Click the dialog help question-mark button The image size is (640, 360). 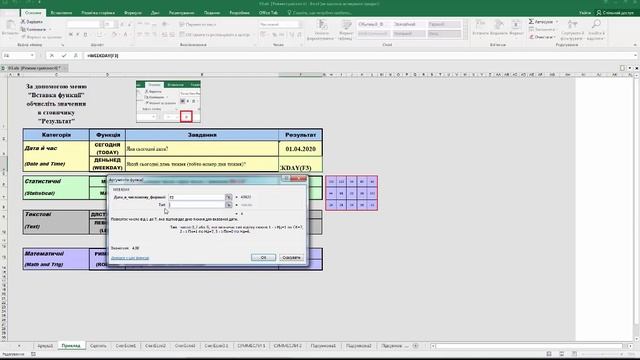tap(286, 179)
